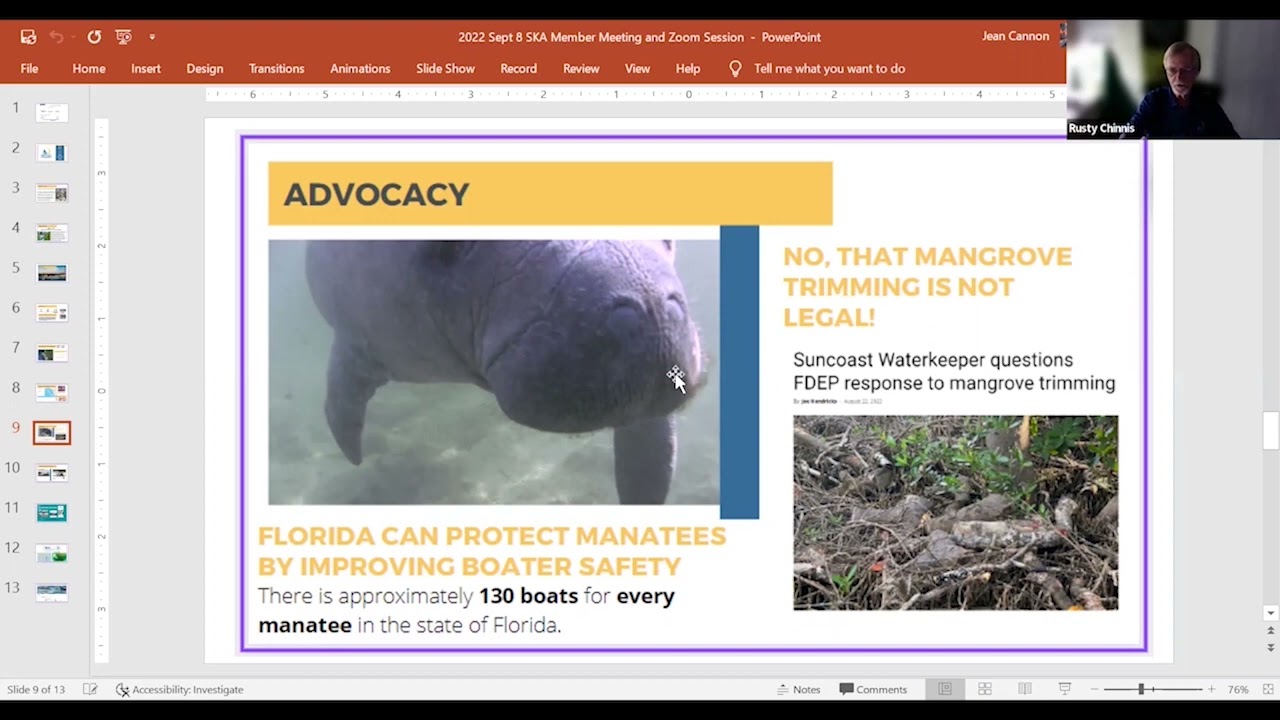The height and width of the screenshot is (720, 1280).
Task: Go to the Review ribbon tab
Action: 581,69
